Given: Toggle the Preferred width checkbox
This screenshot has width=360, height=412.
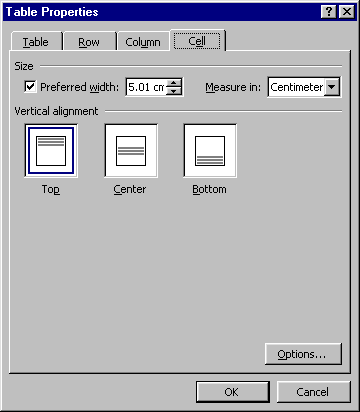Looking at the screenshot, I should 30,87.
